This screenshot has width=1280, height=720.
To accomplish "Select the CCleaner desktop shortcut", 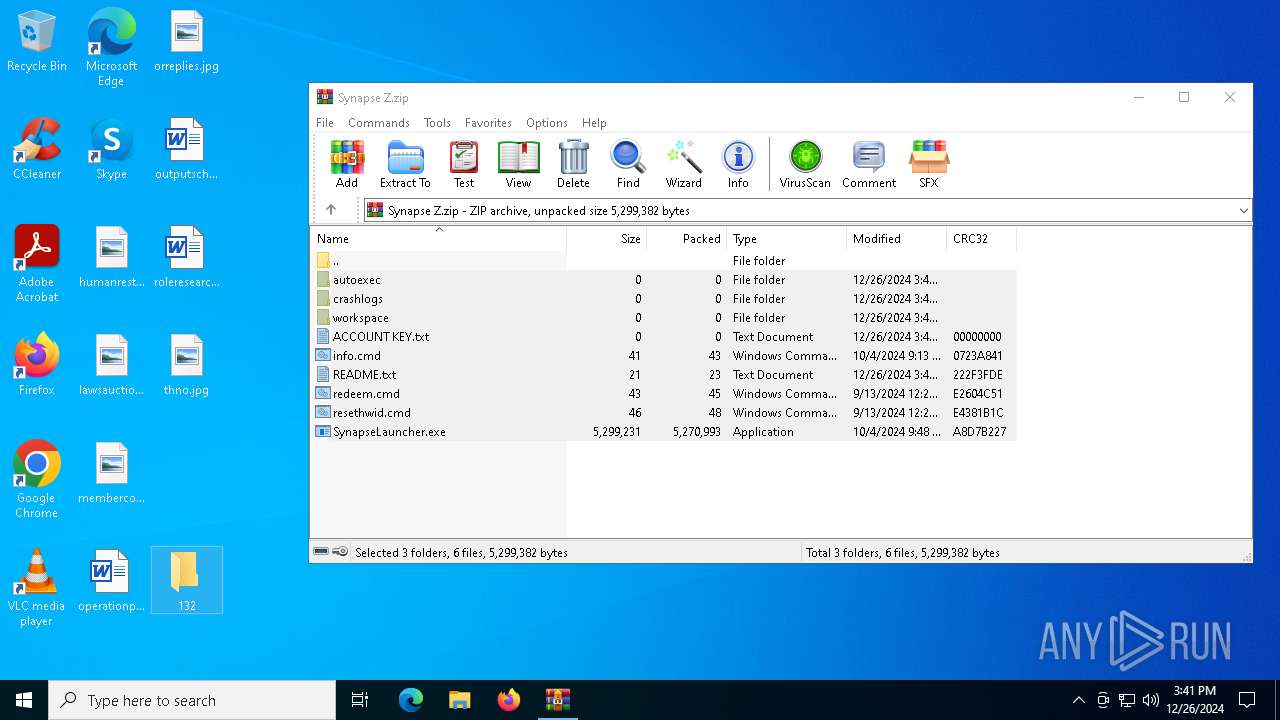I will click(x=37, y=150).
